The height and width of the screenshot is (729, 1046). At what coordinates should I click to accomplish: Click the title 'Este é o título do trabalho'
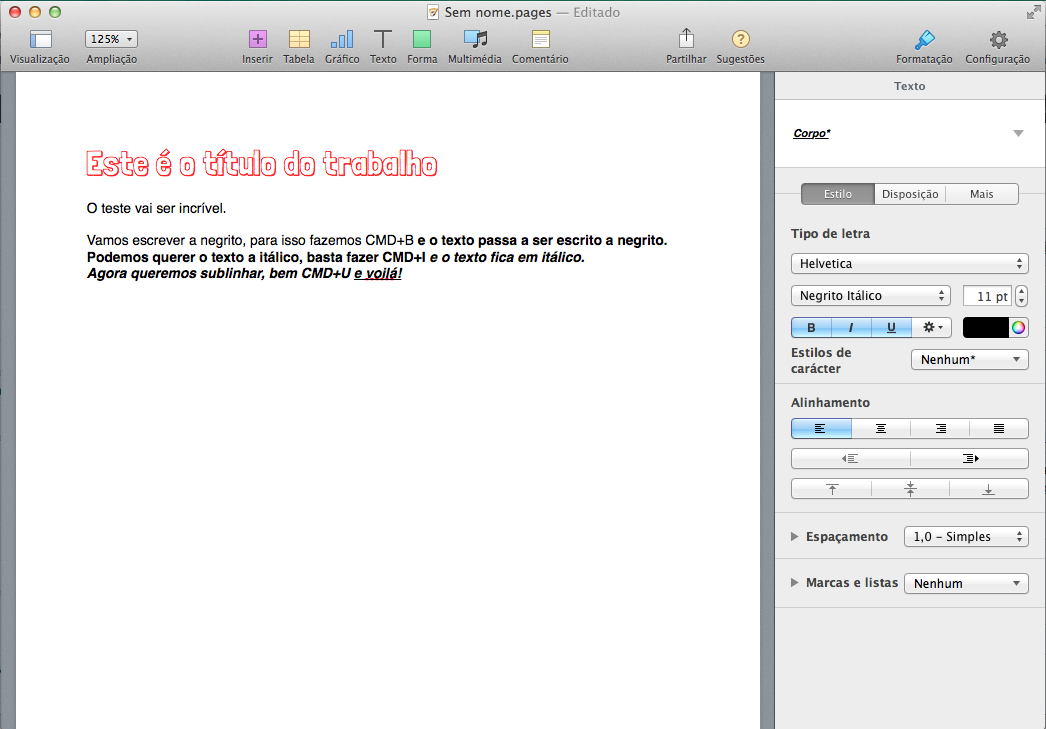tap(262, 164)
